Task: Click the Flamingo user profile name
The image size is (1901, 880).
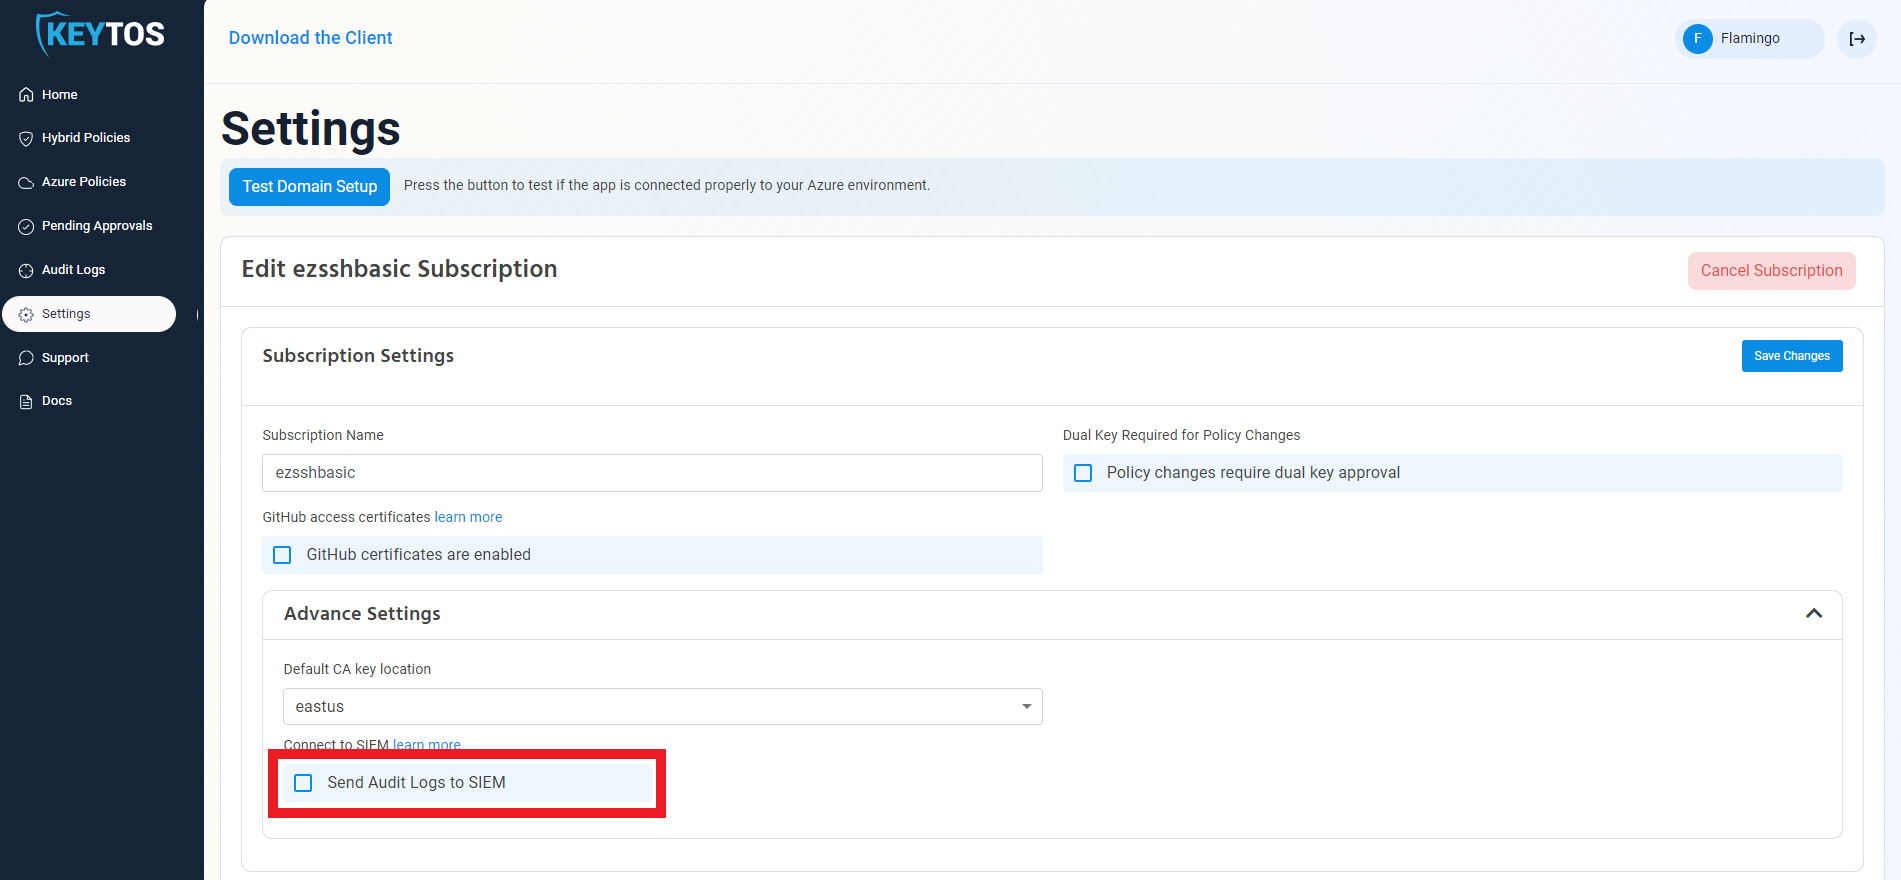Action: pyautogui.click(x=1750, y=39)
